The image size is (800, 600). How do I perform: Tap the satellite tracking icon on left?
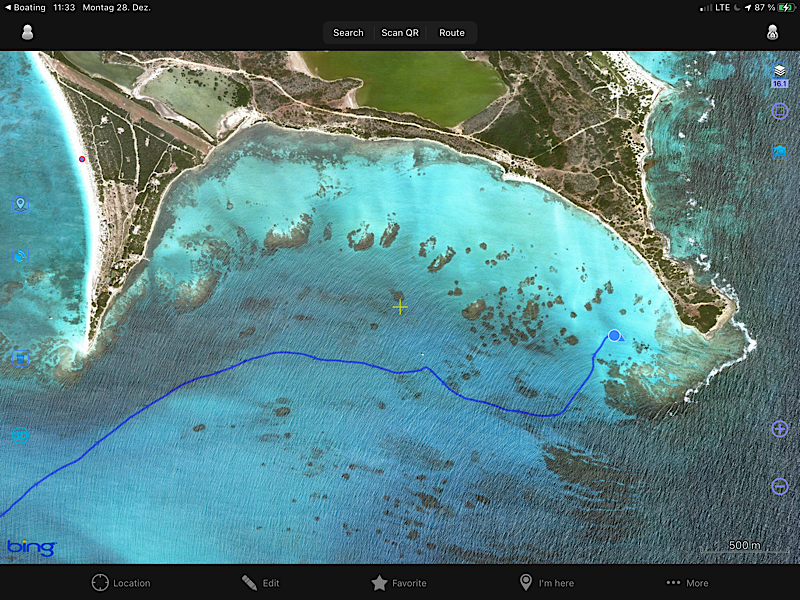tap(20, 256)
